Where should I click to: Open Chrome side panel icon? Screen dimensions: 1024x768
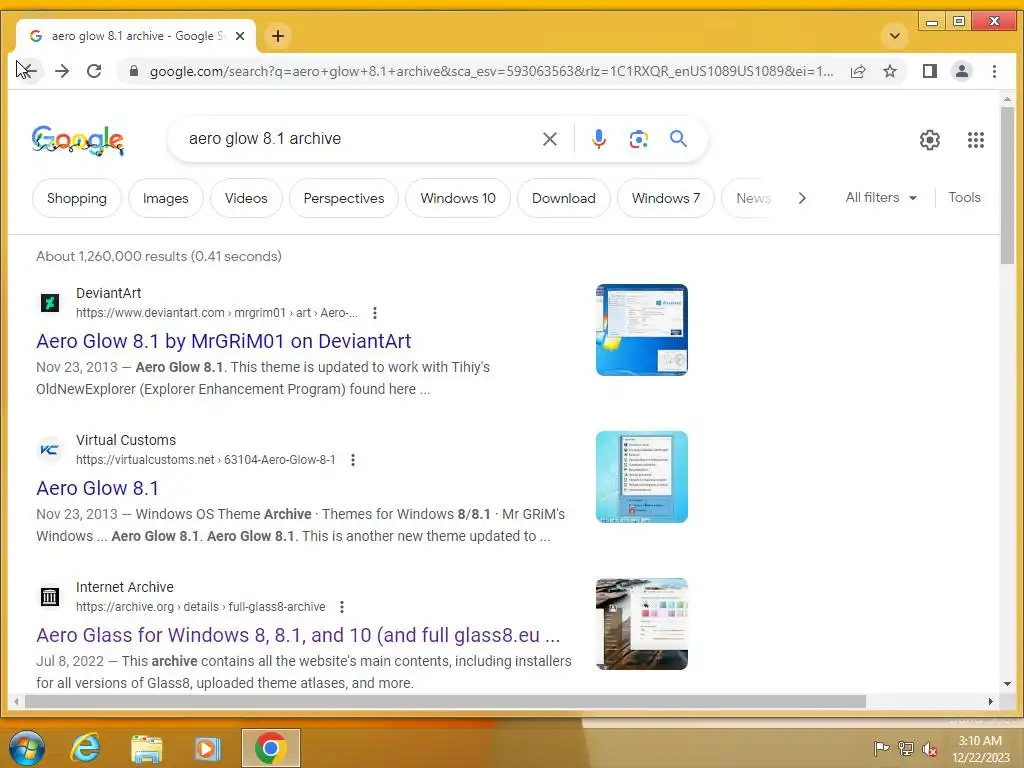(x=929, y=71)
